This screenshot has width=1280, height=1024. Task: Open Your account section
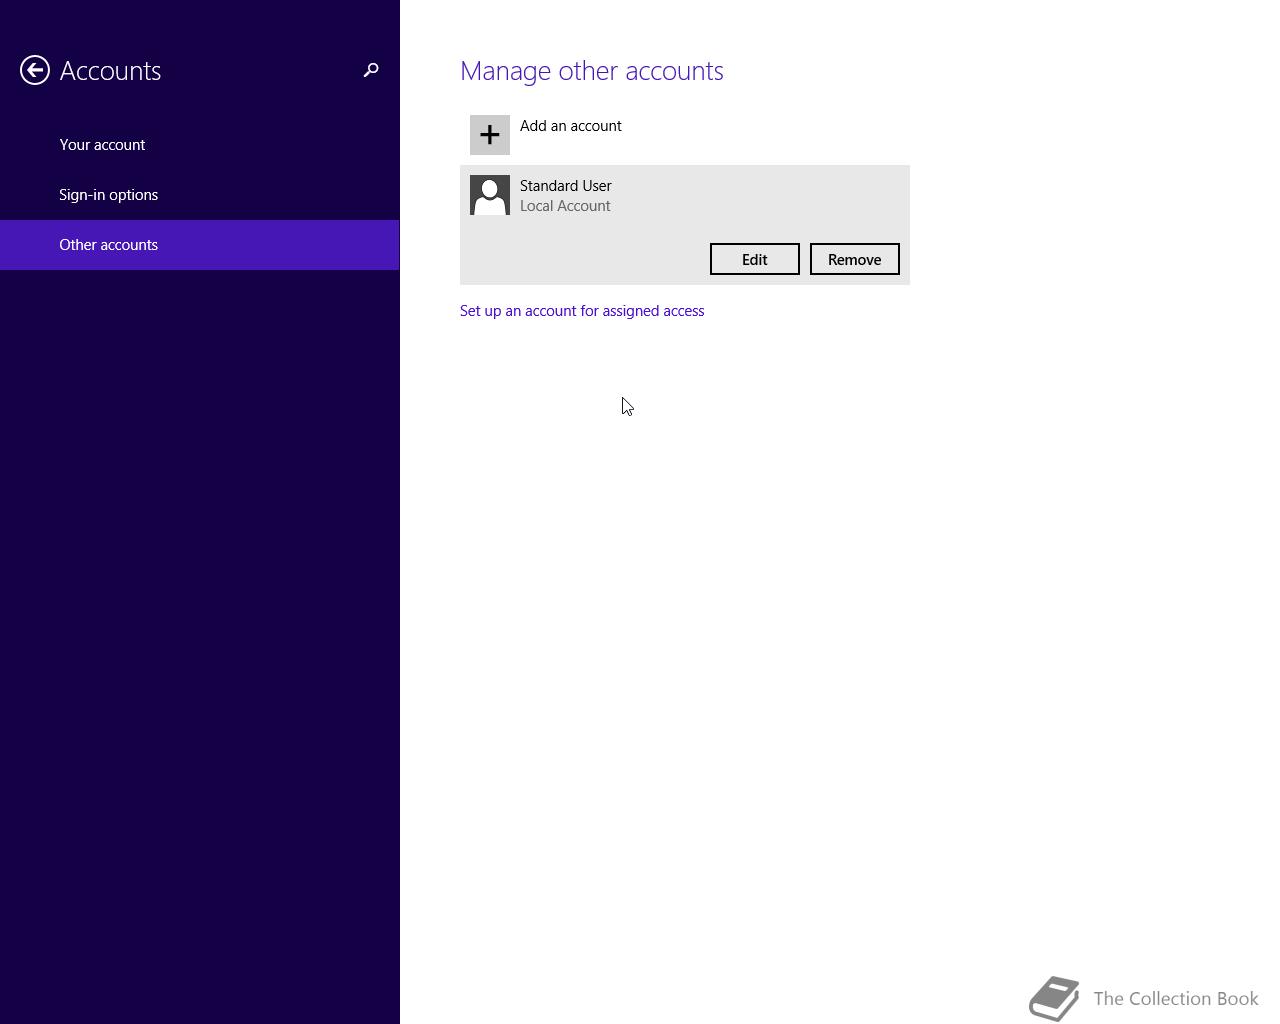pos(200,145)
